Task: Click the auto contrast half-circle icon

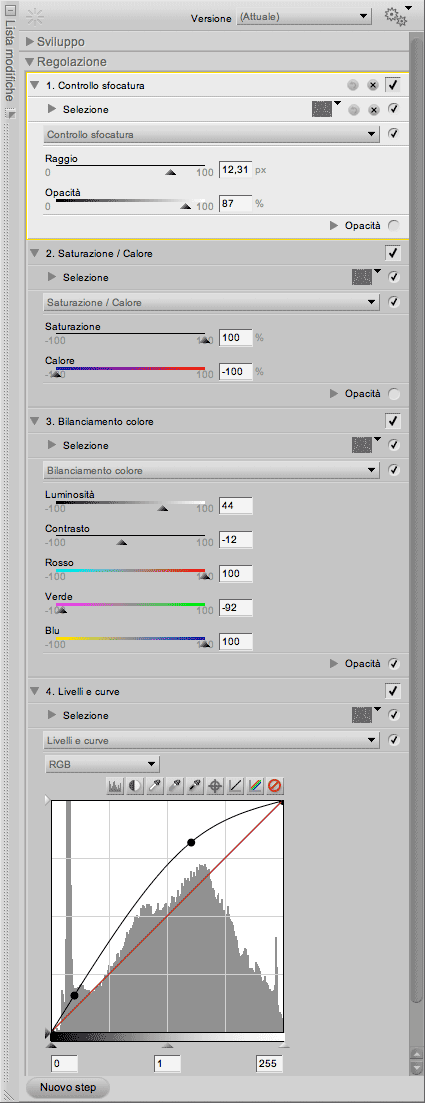Action: pyautogui.click(x=135, y=785)
